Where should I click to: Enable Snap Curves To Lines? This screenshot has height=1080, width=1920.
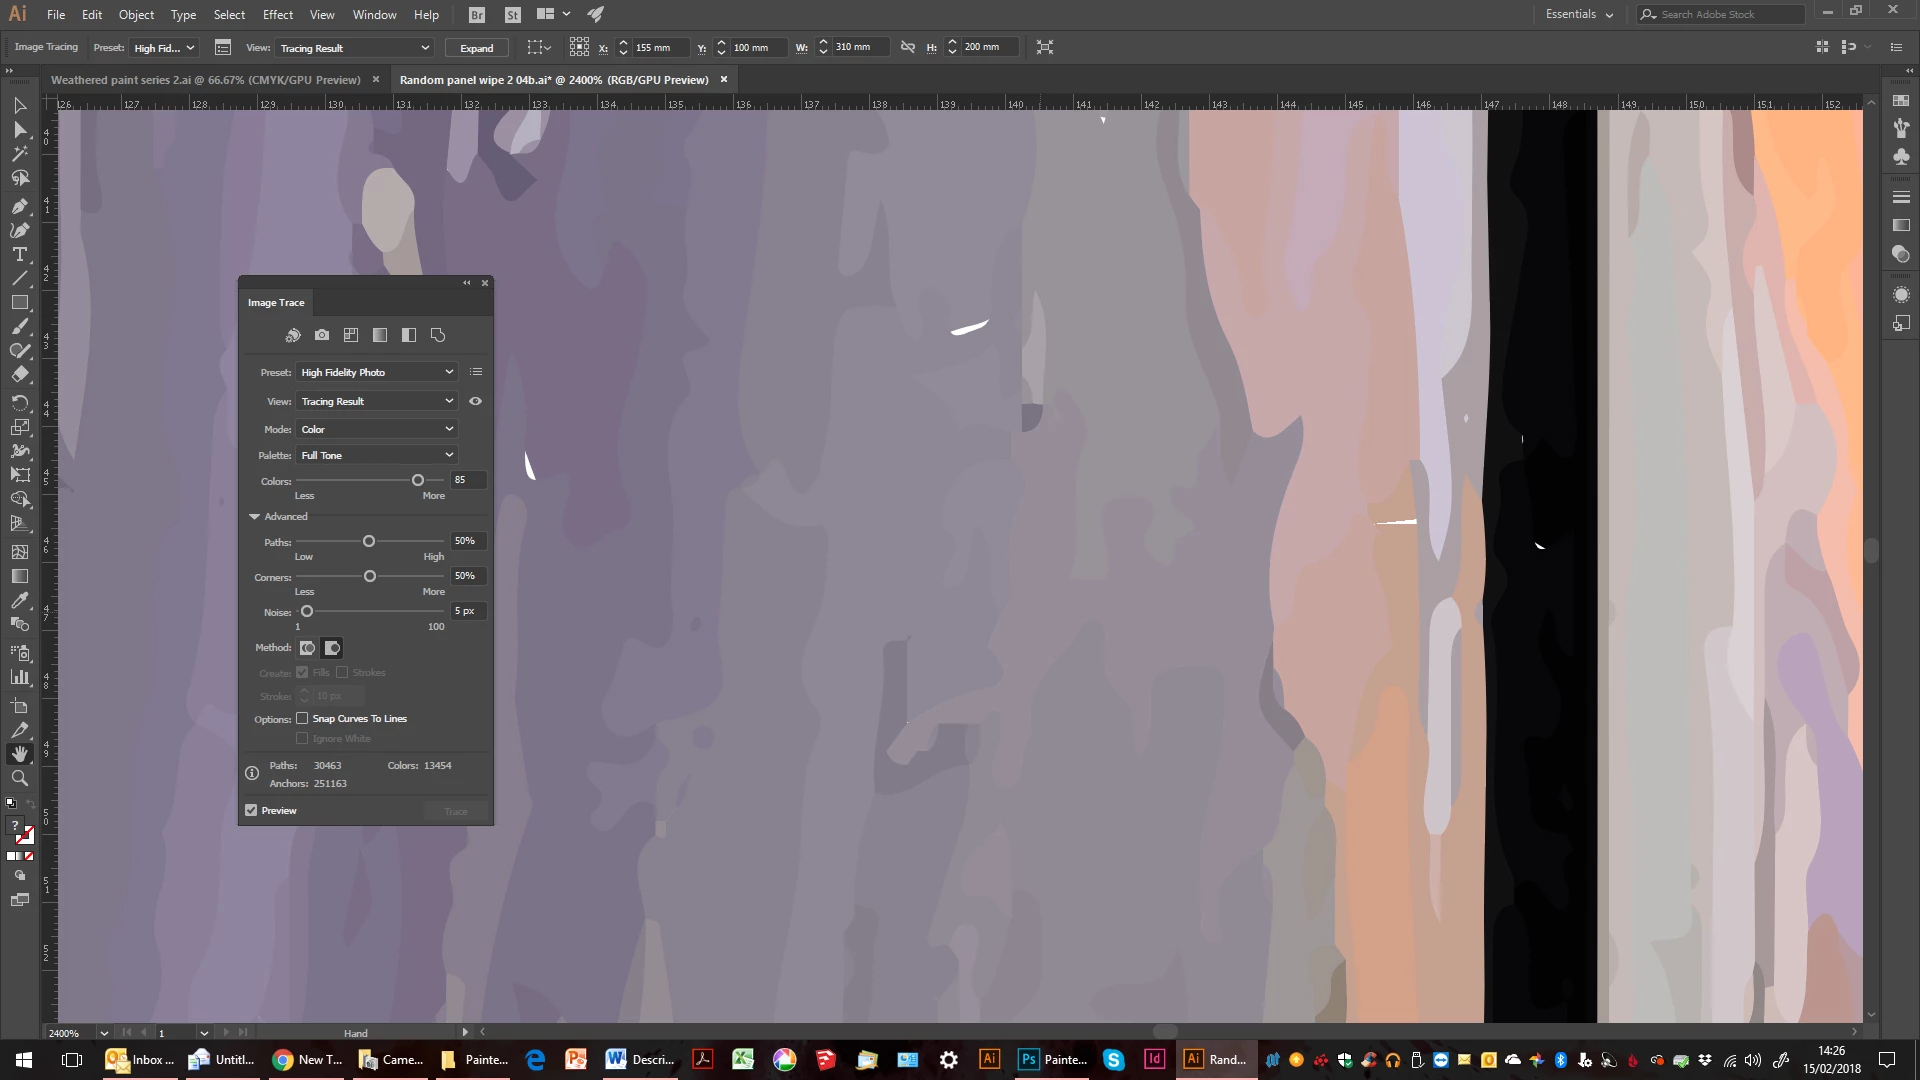[302, 718]
